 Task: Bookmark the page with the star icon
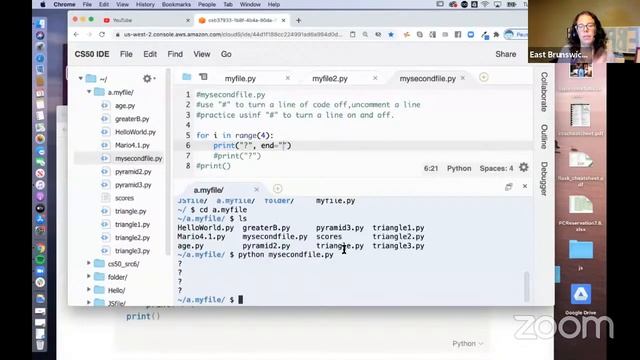[391, 35]
